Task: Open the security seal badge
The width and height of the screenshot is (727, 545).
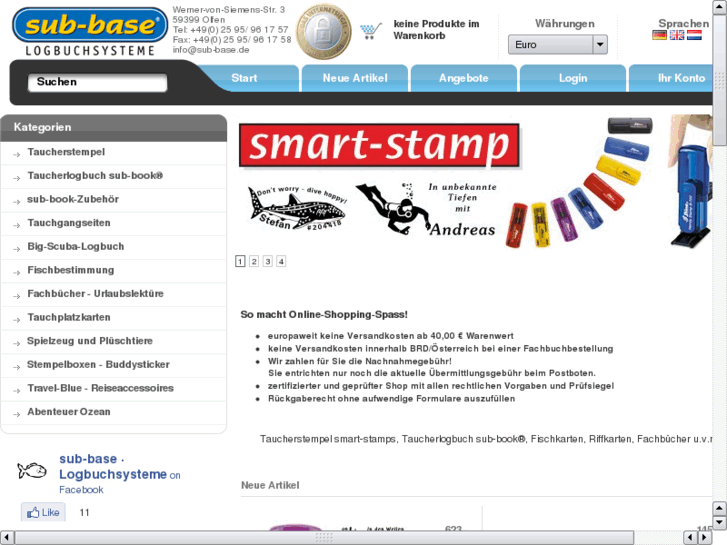Action: [x=323, y=31]
